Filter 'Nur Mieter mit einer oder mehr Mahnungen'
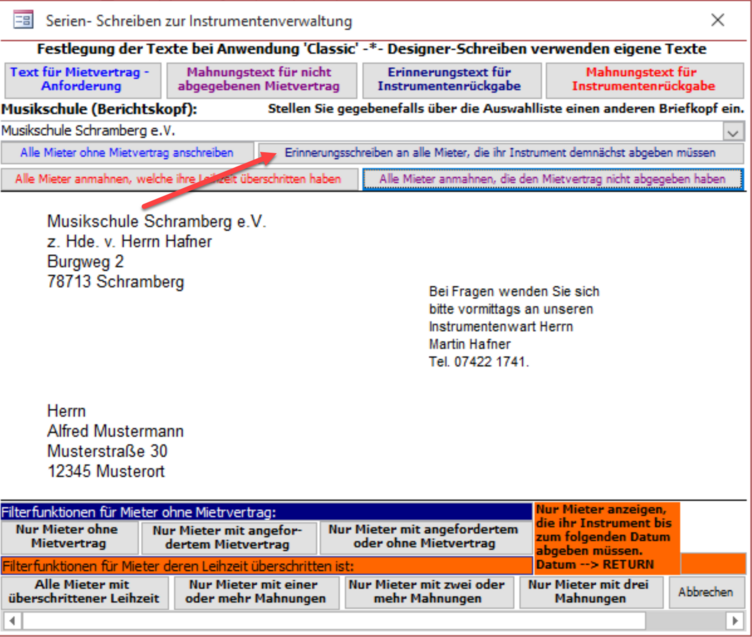The image size is (752, 637). 258,592
